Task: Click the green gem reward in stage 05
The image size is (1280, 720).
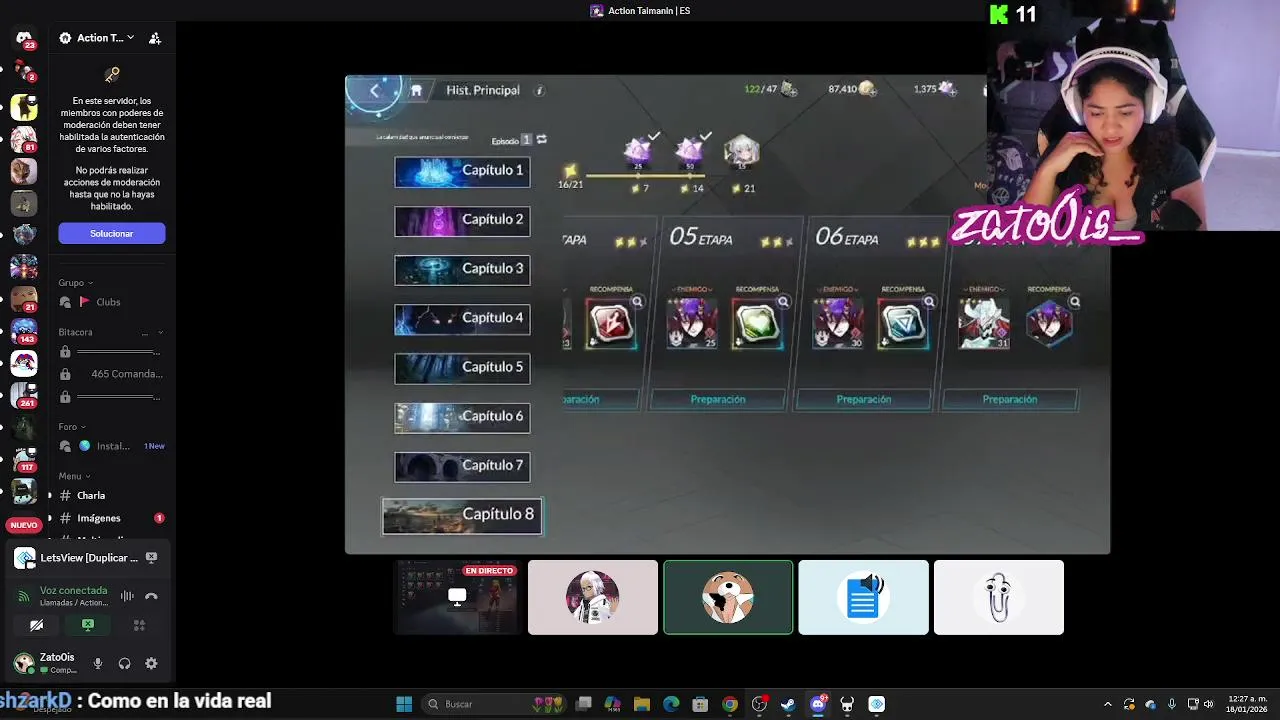Action: point(757,325)
